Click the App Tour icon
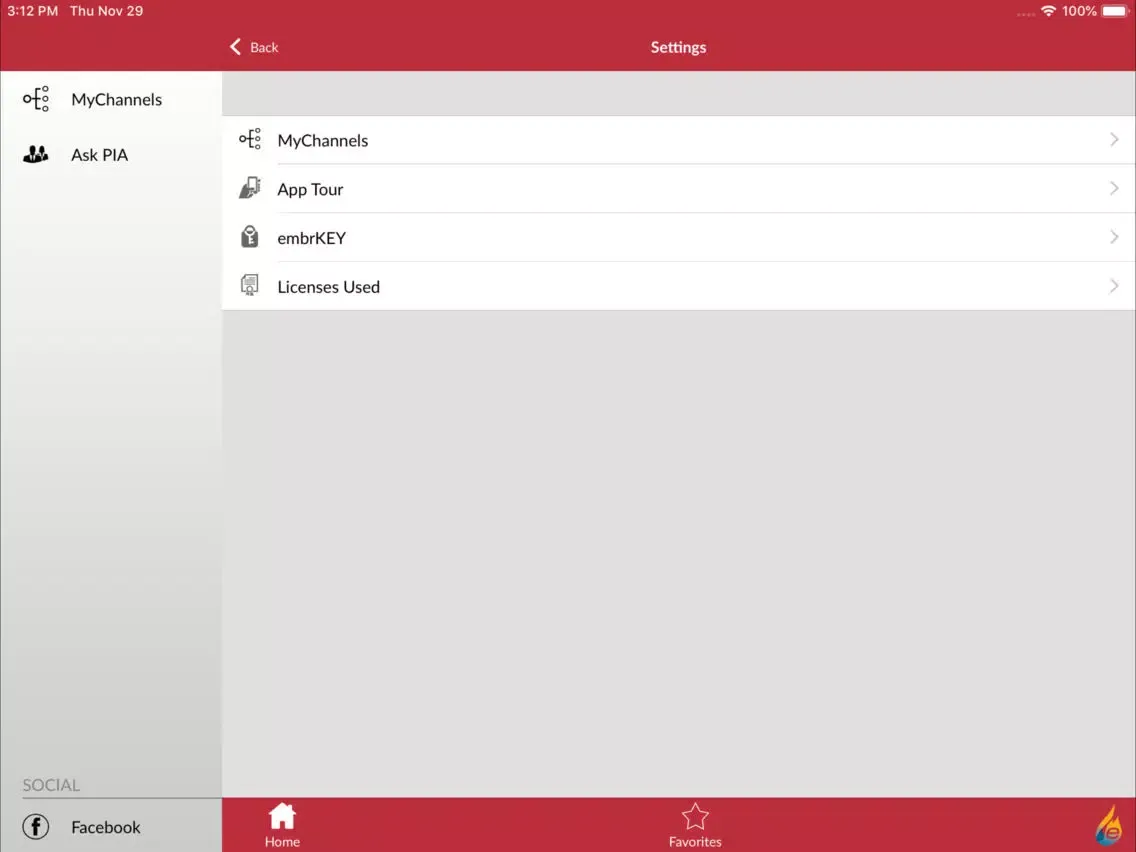The image size is (1136, 852). [x=250, y=188]
